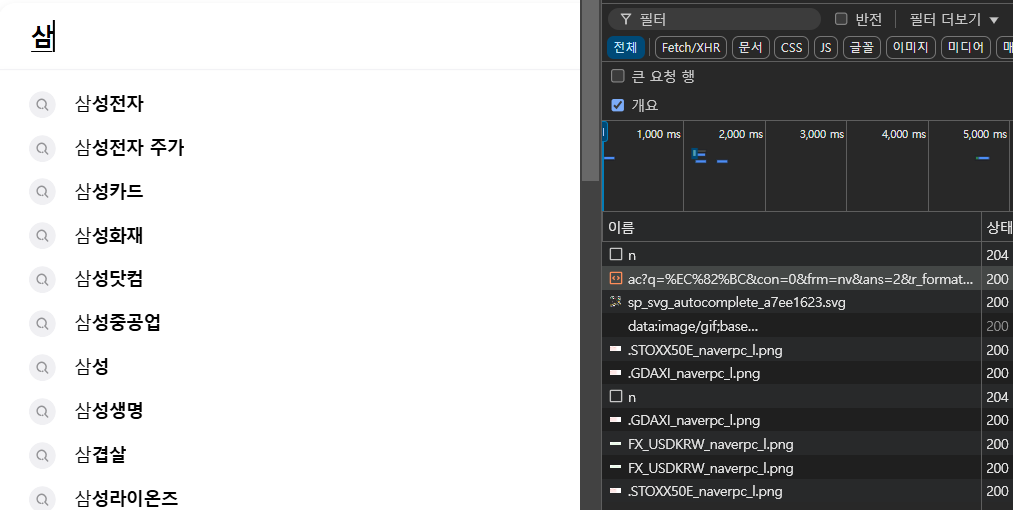Click the 4,000 ms timeline marker
The width and height of the screenshot is (1013, 510).
click(x=903, y=134)
